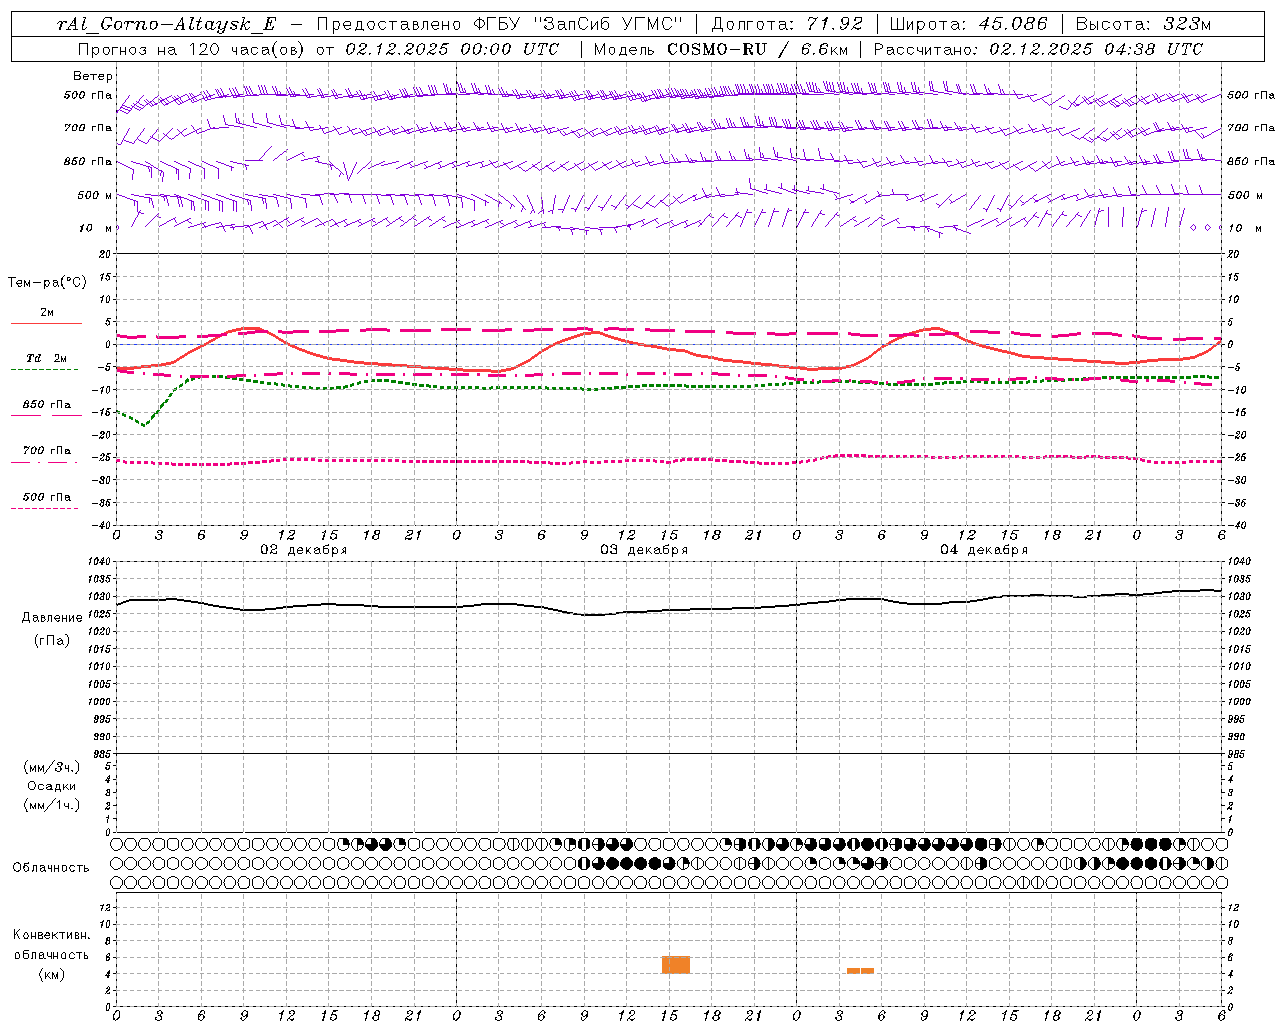Click the Тем-ра(°C) temperature panel label
Image resolution: width=1280 pixels, height=1024 pixels.
(47, 283)
